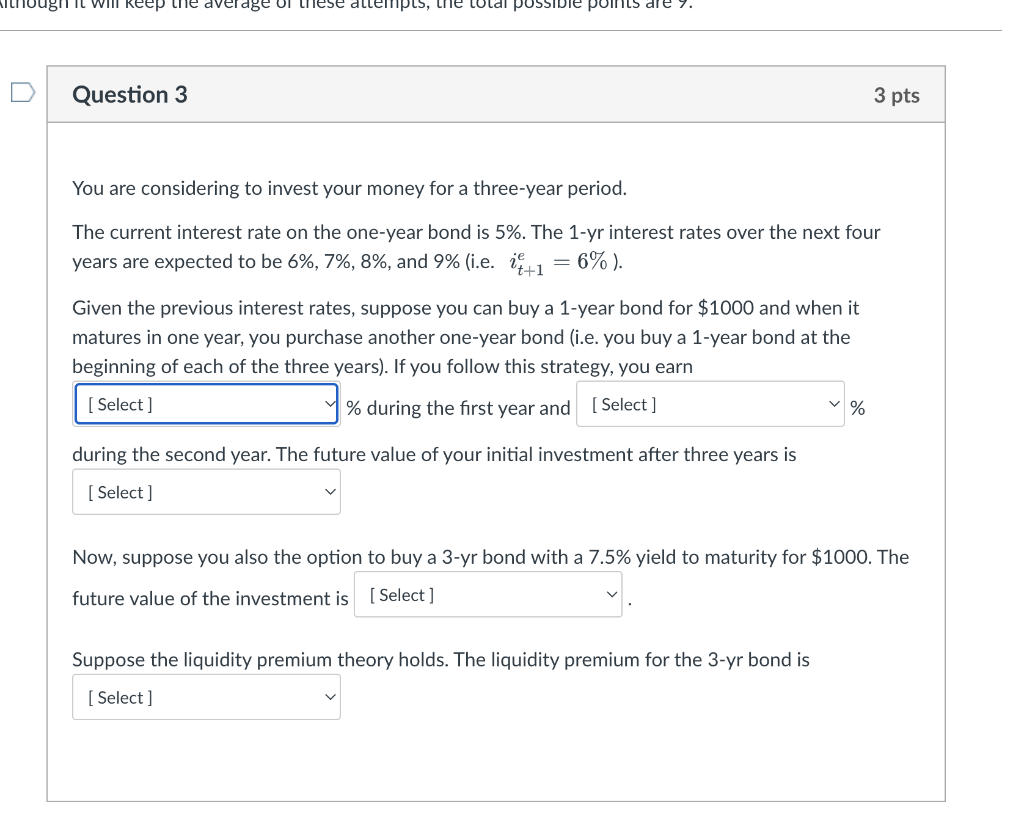
Task: Expand the future value after three years dropdown
Action: 205,491
